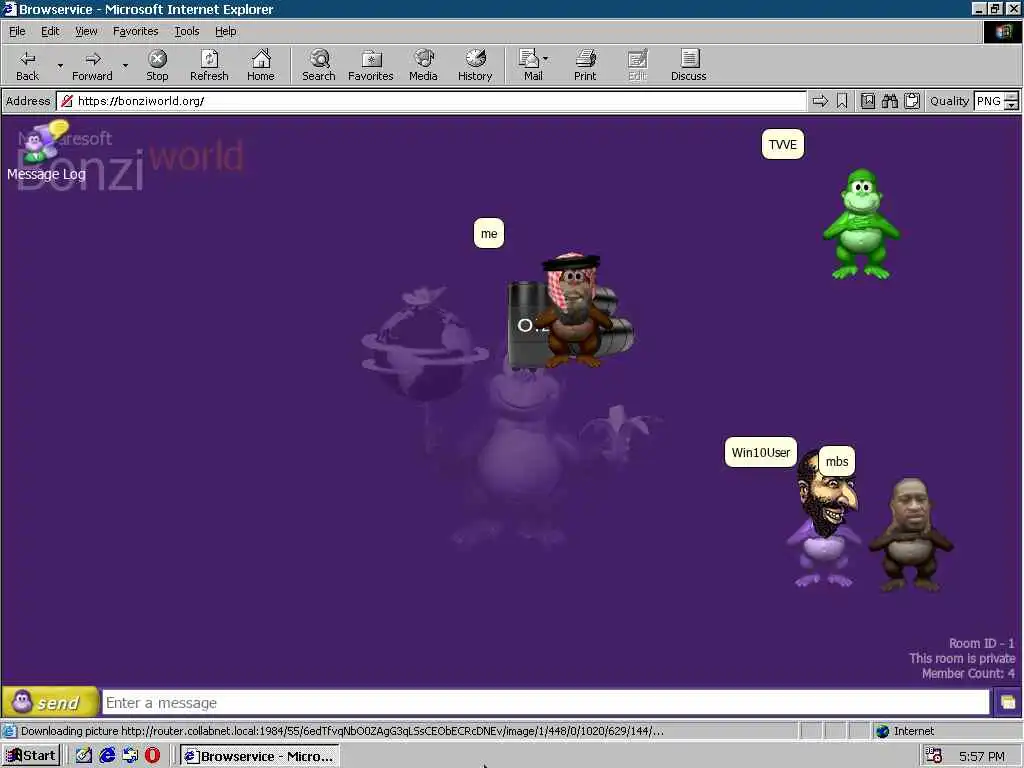Print the current page
This screenshot has height=768, width=1024.
tap(585, 65)
